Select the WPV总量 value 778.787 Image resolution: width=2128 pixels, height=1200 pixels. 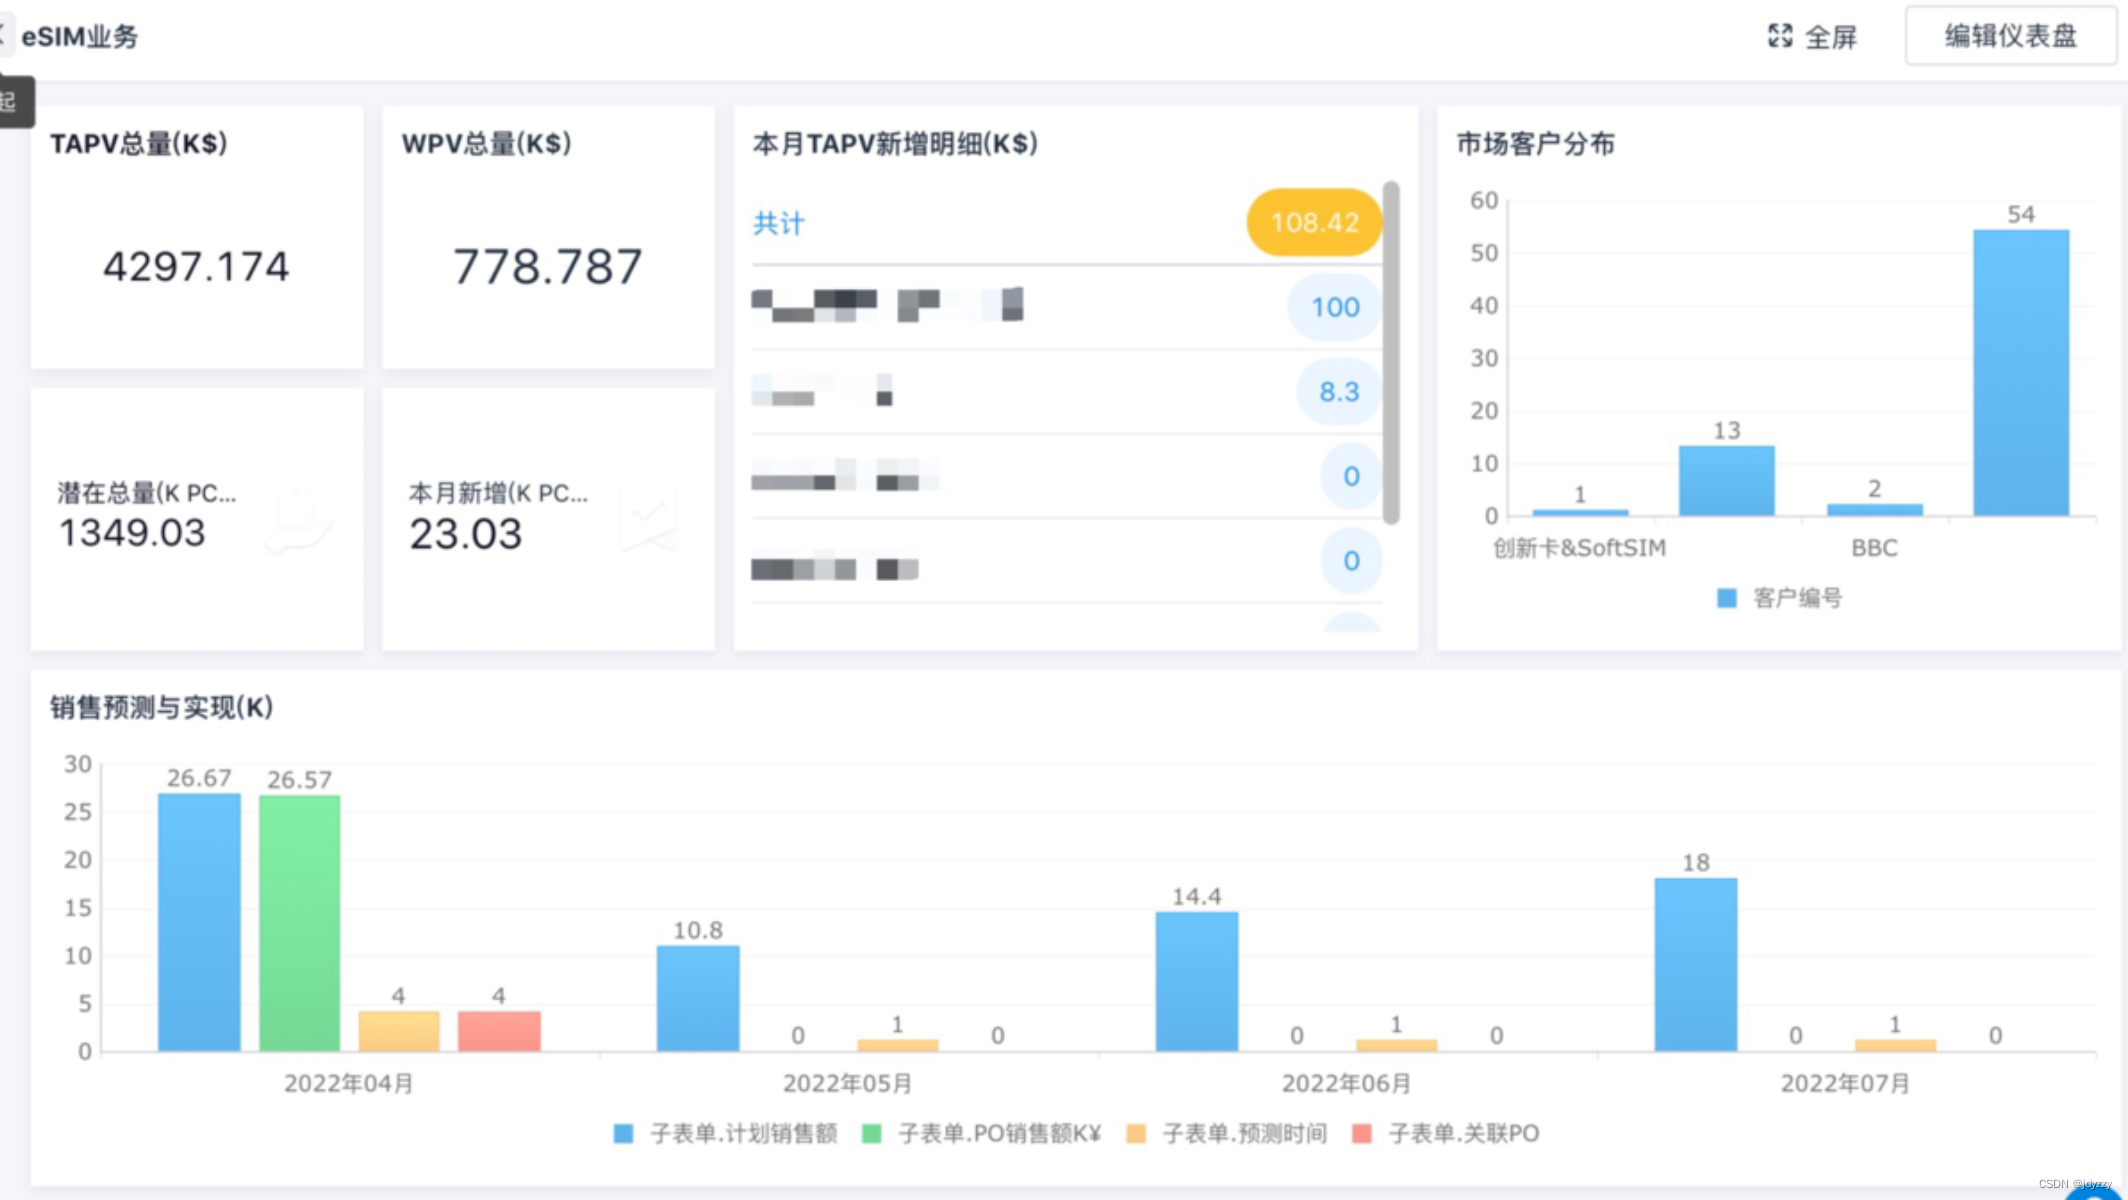(547, 266)
